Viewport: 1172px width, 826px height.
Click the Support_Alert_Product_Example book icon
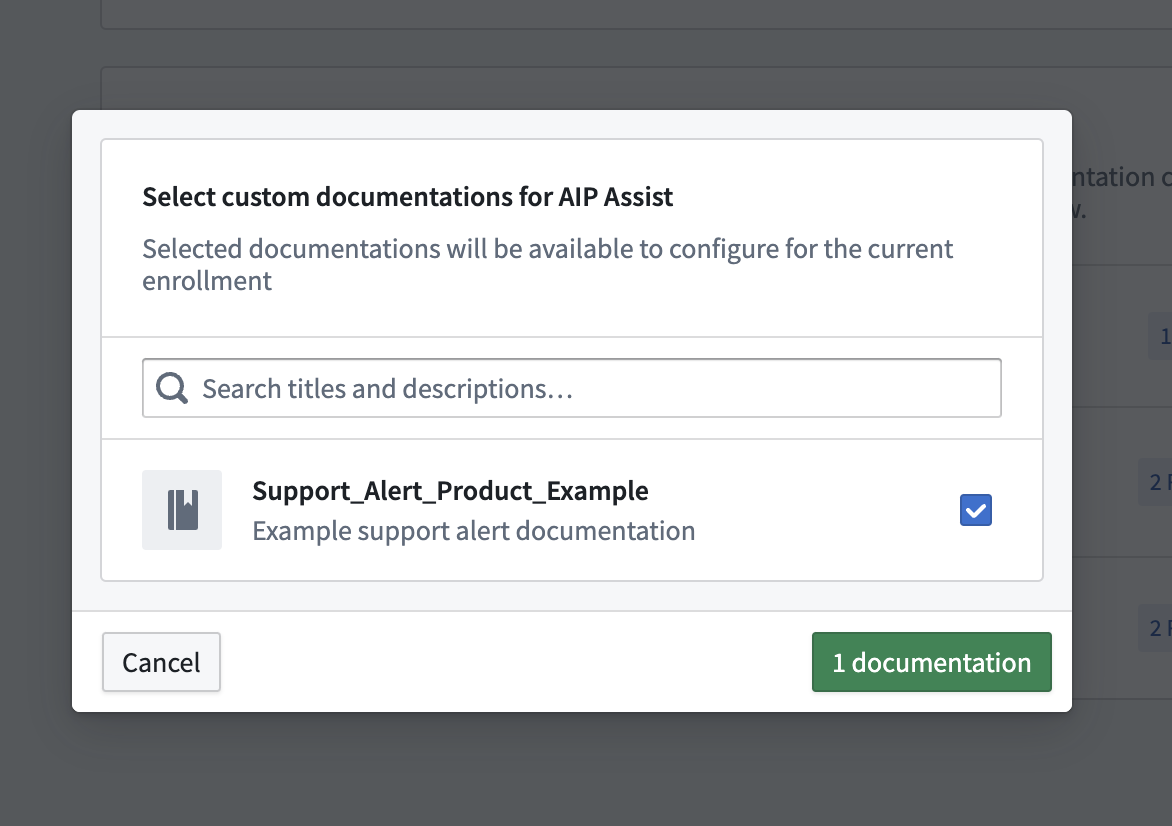point(182,510)
